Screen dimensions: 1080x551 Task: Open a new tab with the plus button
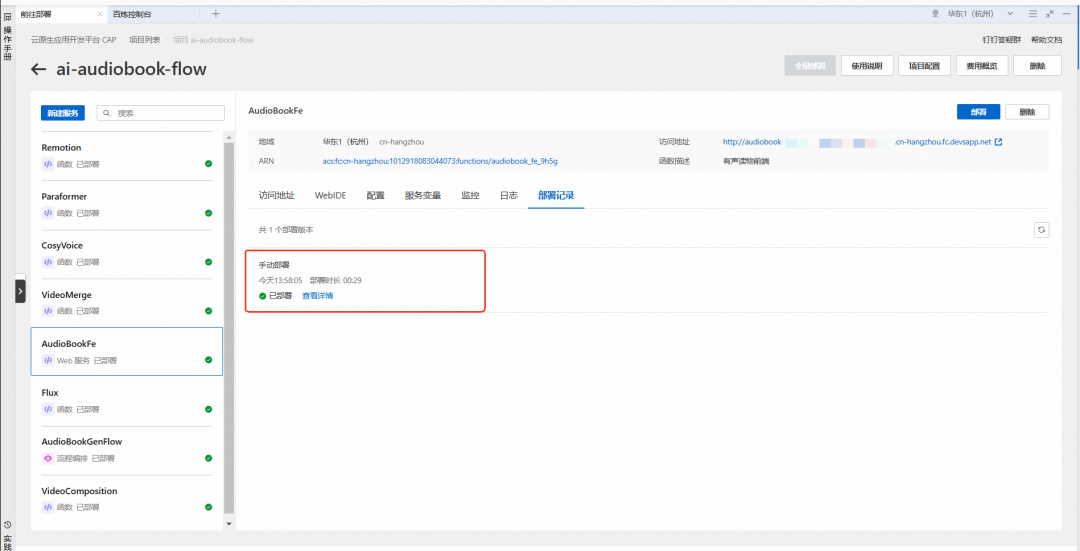pos(216,13)
